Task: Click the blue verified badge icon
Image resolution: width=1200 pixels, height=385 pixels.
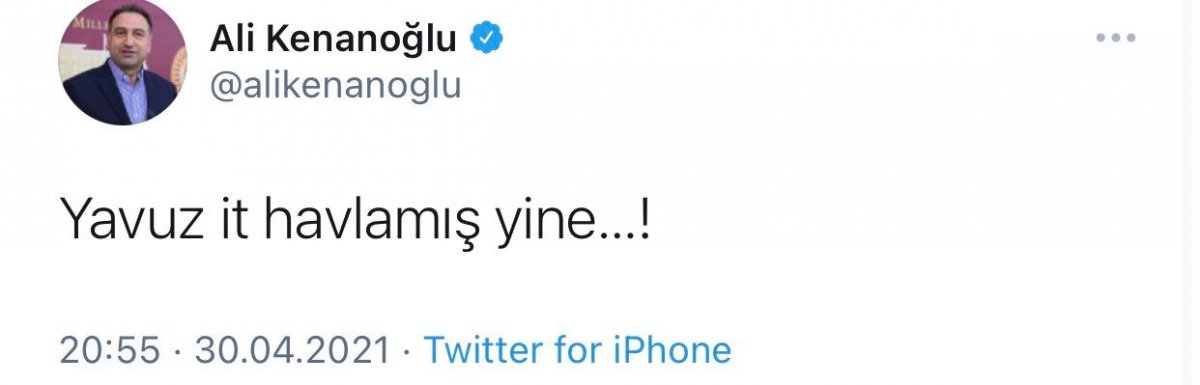Action: pos(486,38)
